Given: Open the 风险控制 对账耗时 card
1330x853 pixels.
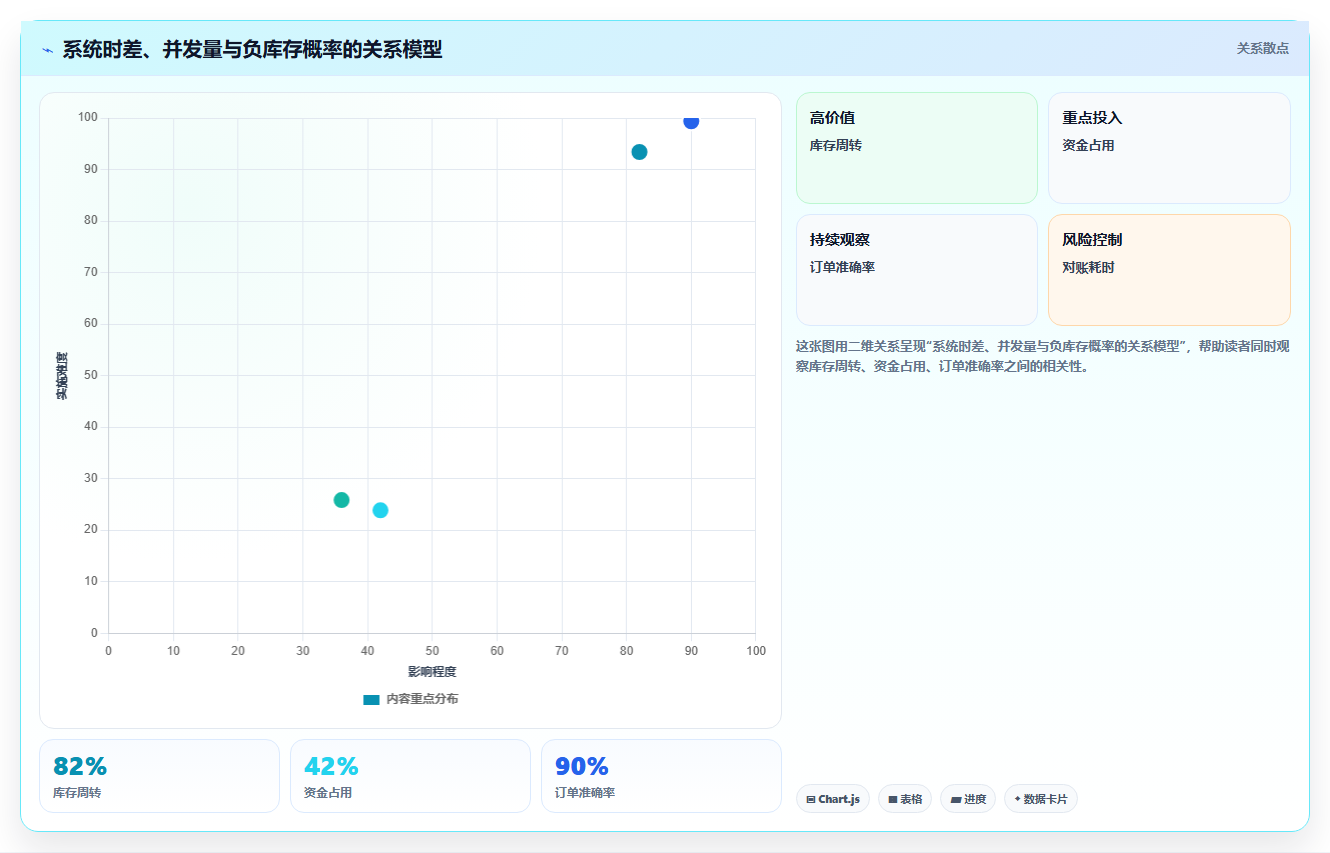Looking at the screenshot, I should pyautogui.click(x=1169, y=270).
